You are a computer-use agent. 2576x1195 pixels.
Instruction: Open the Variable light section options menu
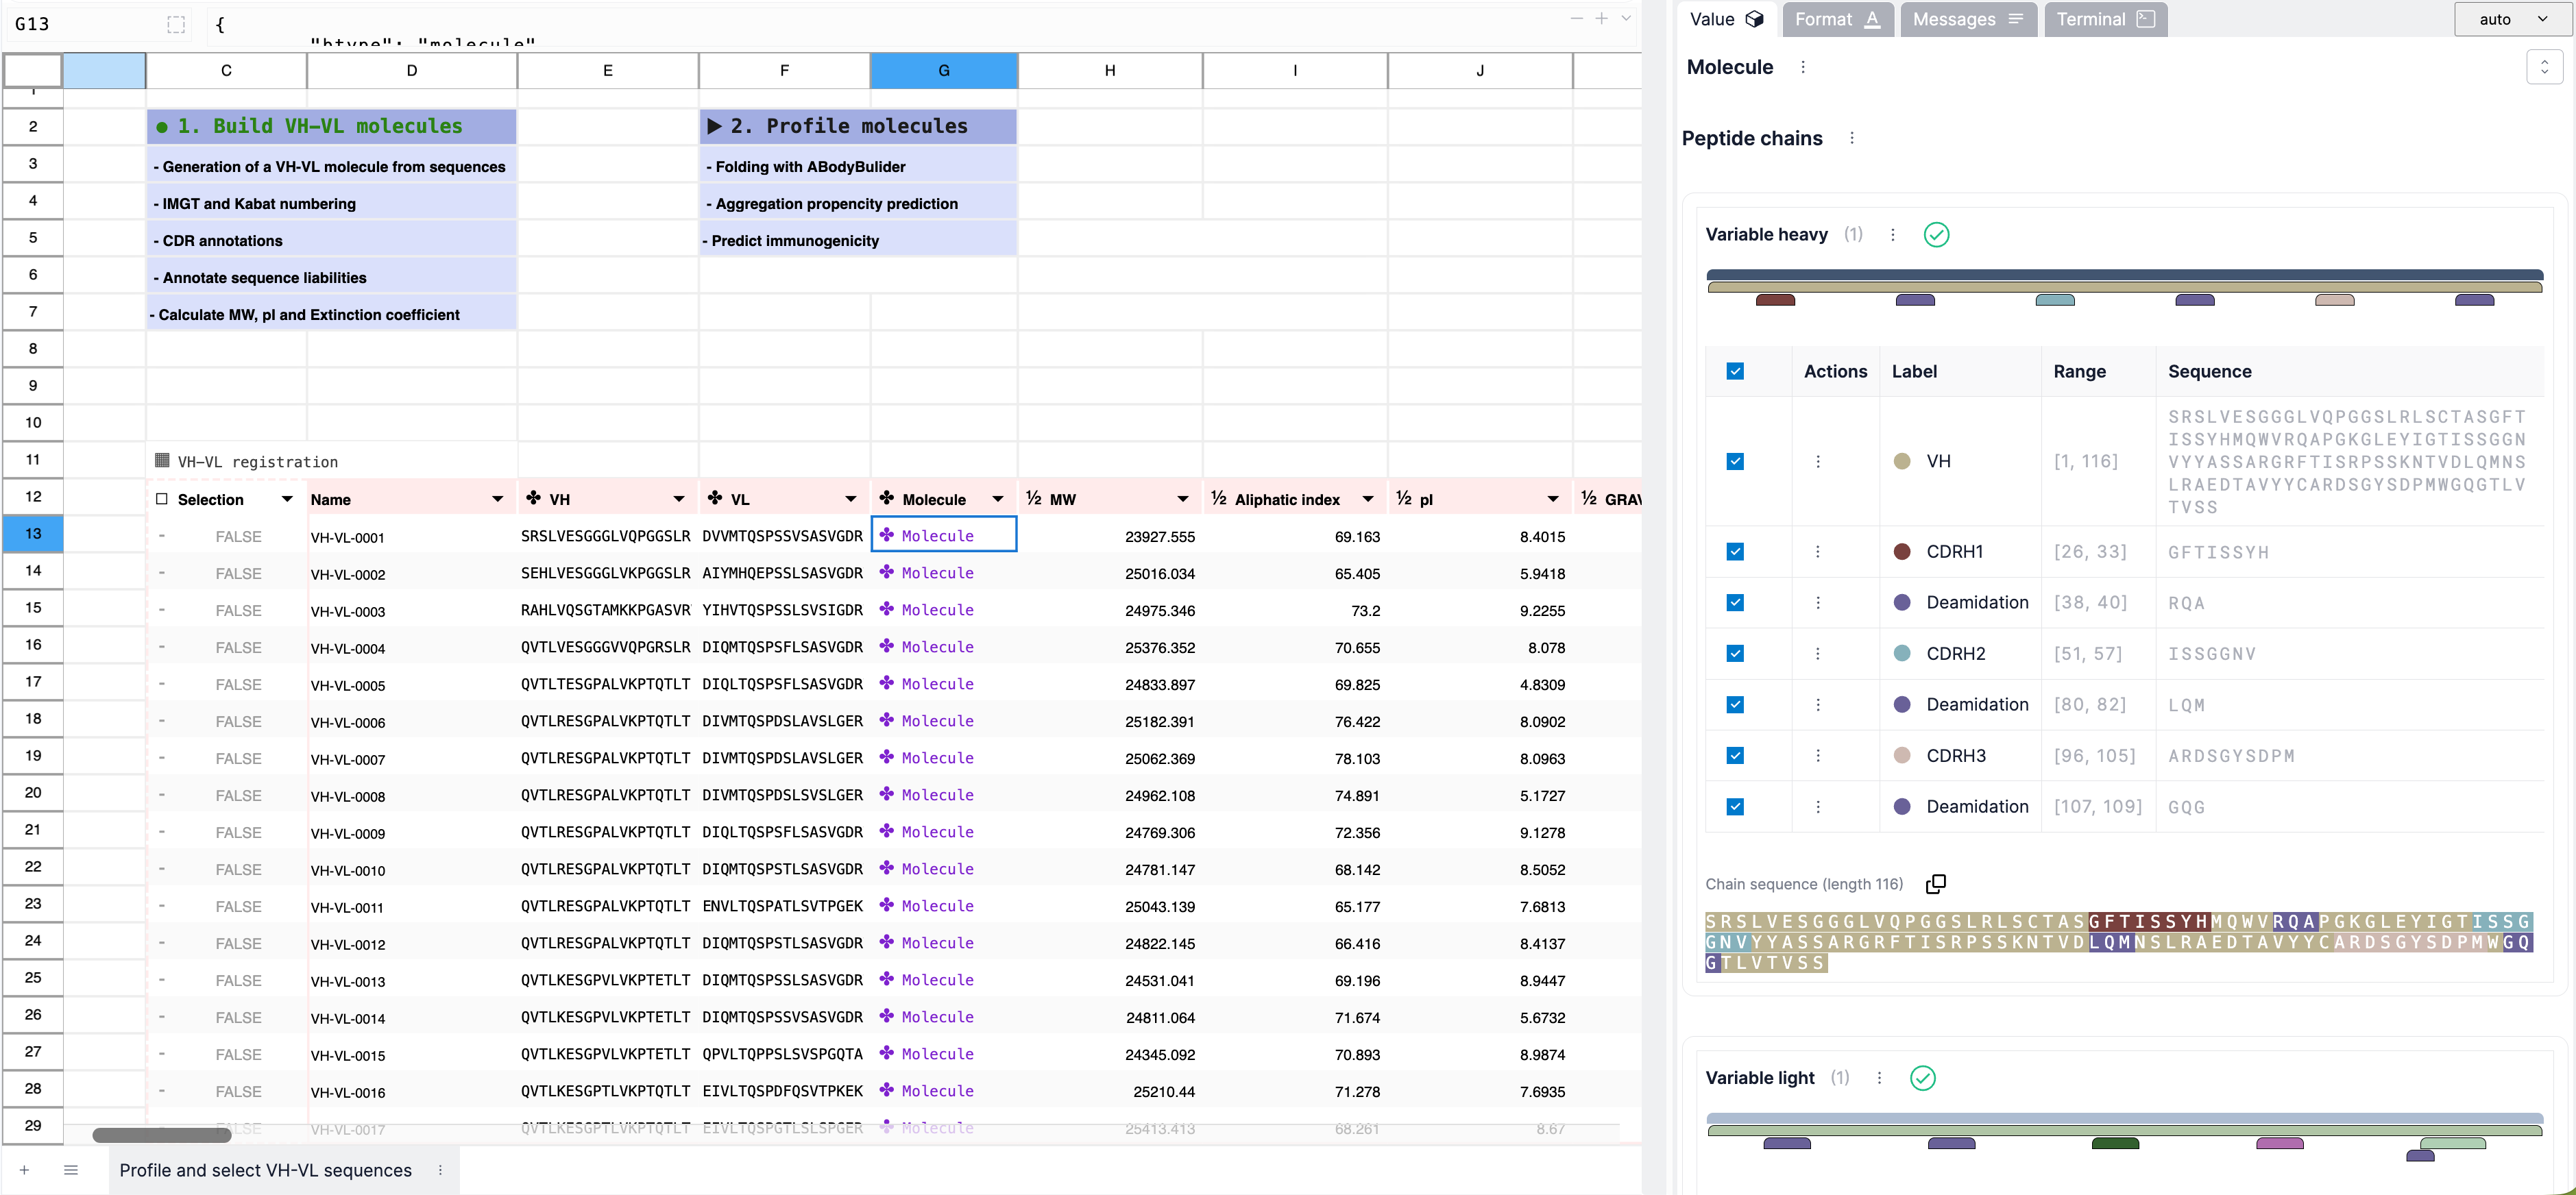(1879, 1078)
